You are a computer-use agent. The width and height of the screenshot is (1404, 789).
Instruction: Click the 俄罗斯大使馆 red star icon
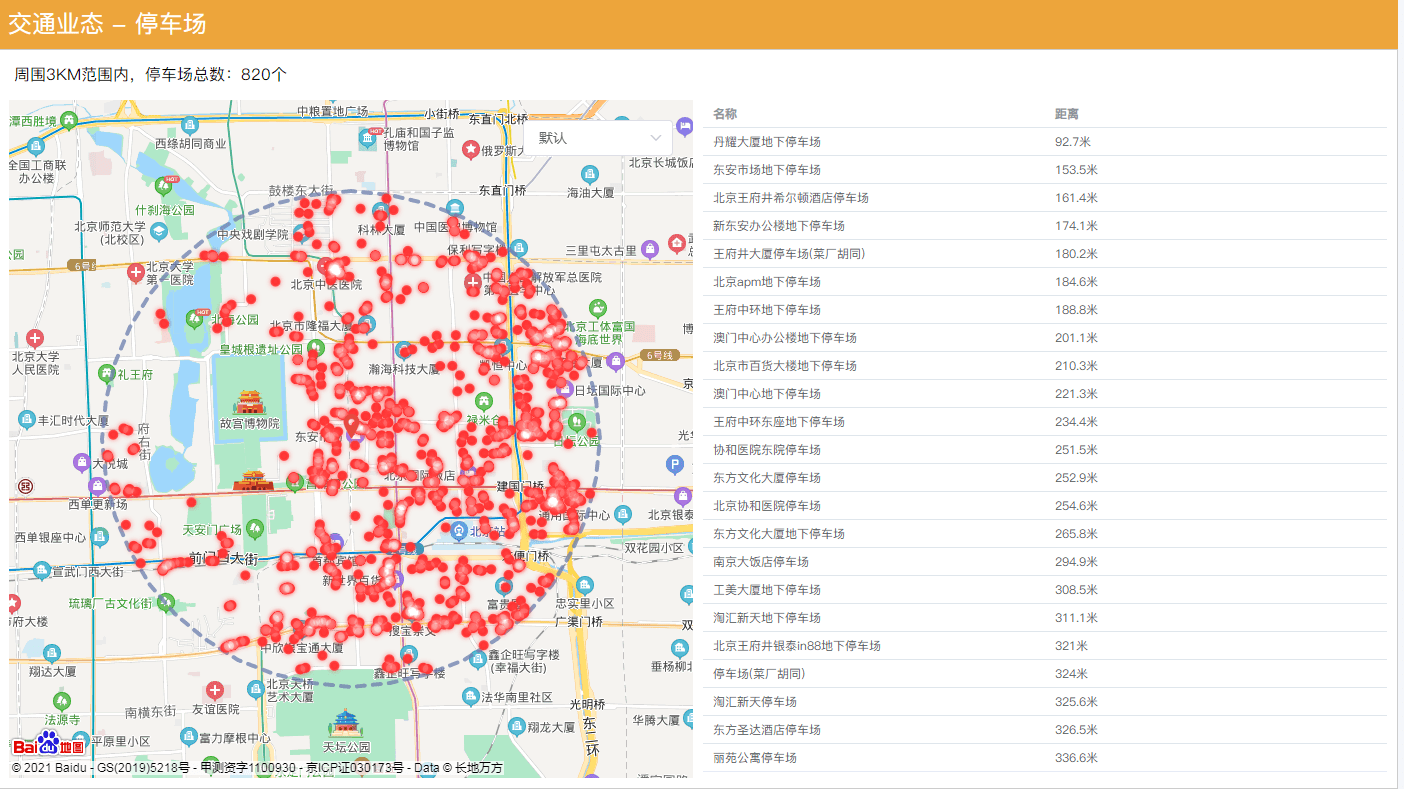click(471, 150)
